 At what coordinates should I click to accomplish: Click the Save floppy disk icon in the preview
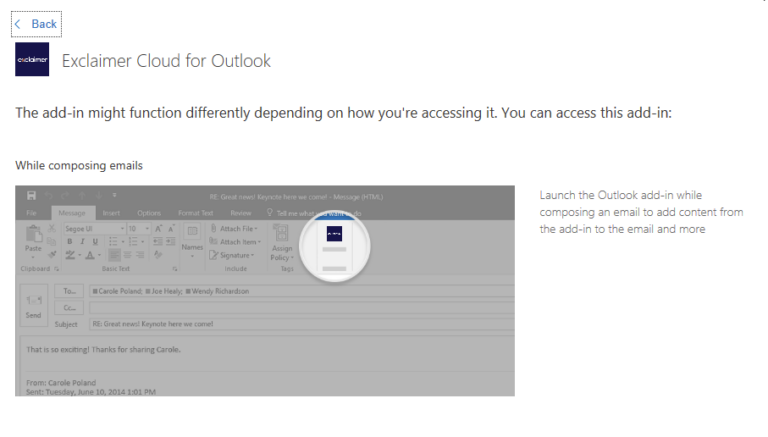pyautogui.click(x=31, y=196)
